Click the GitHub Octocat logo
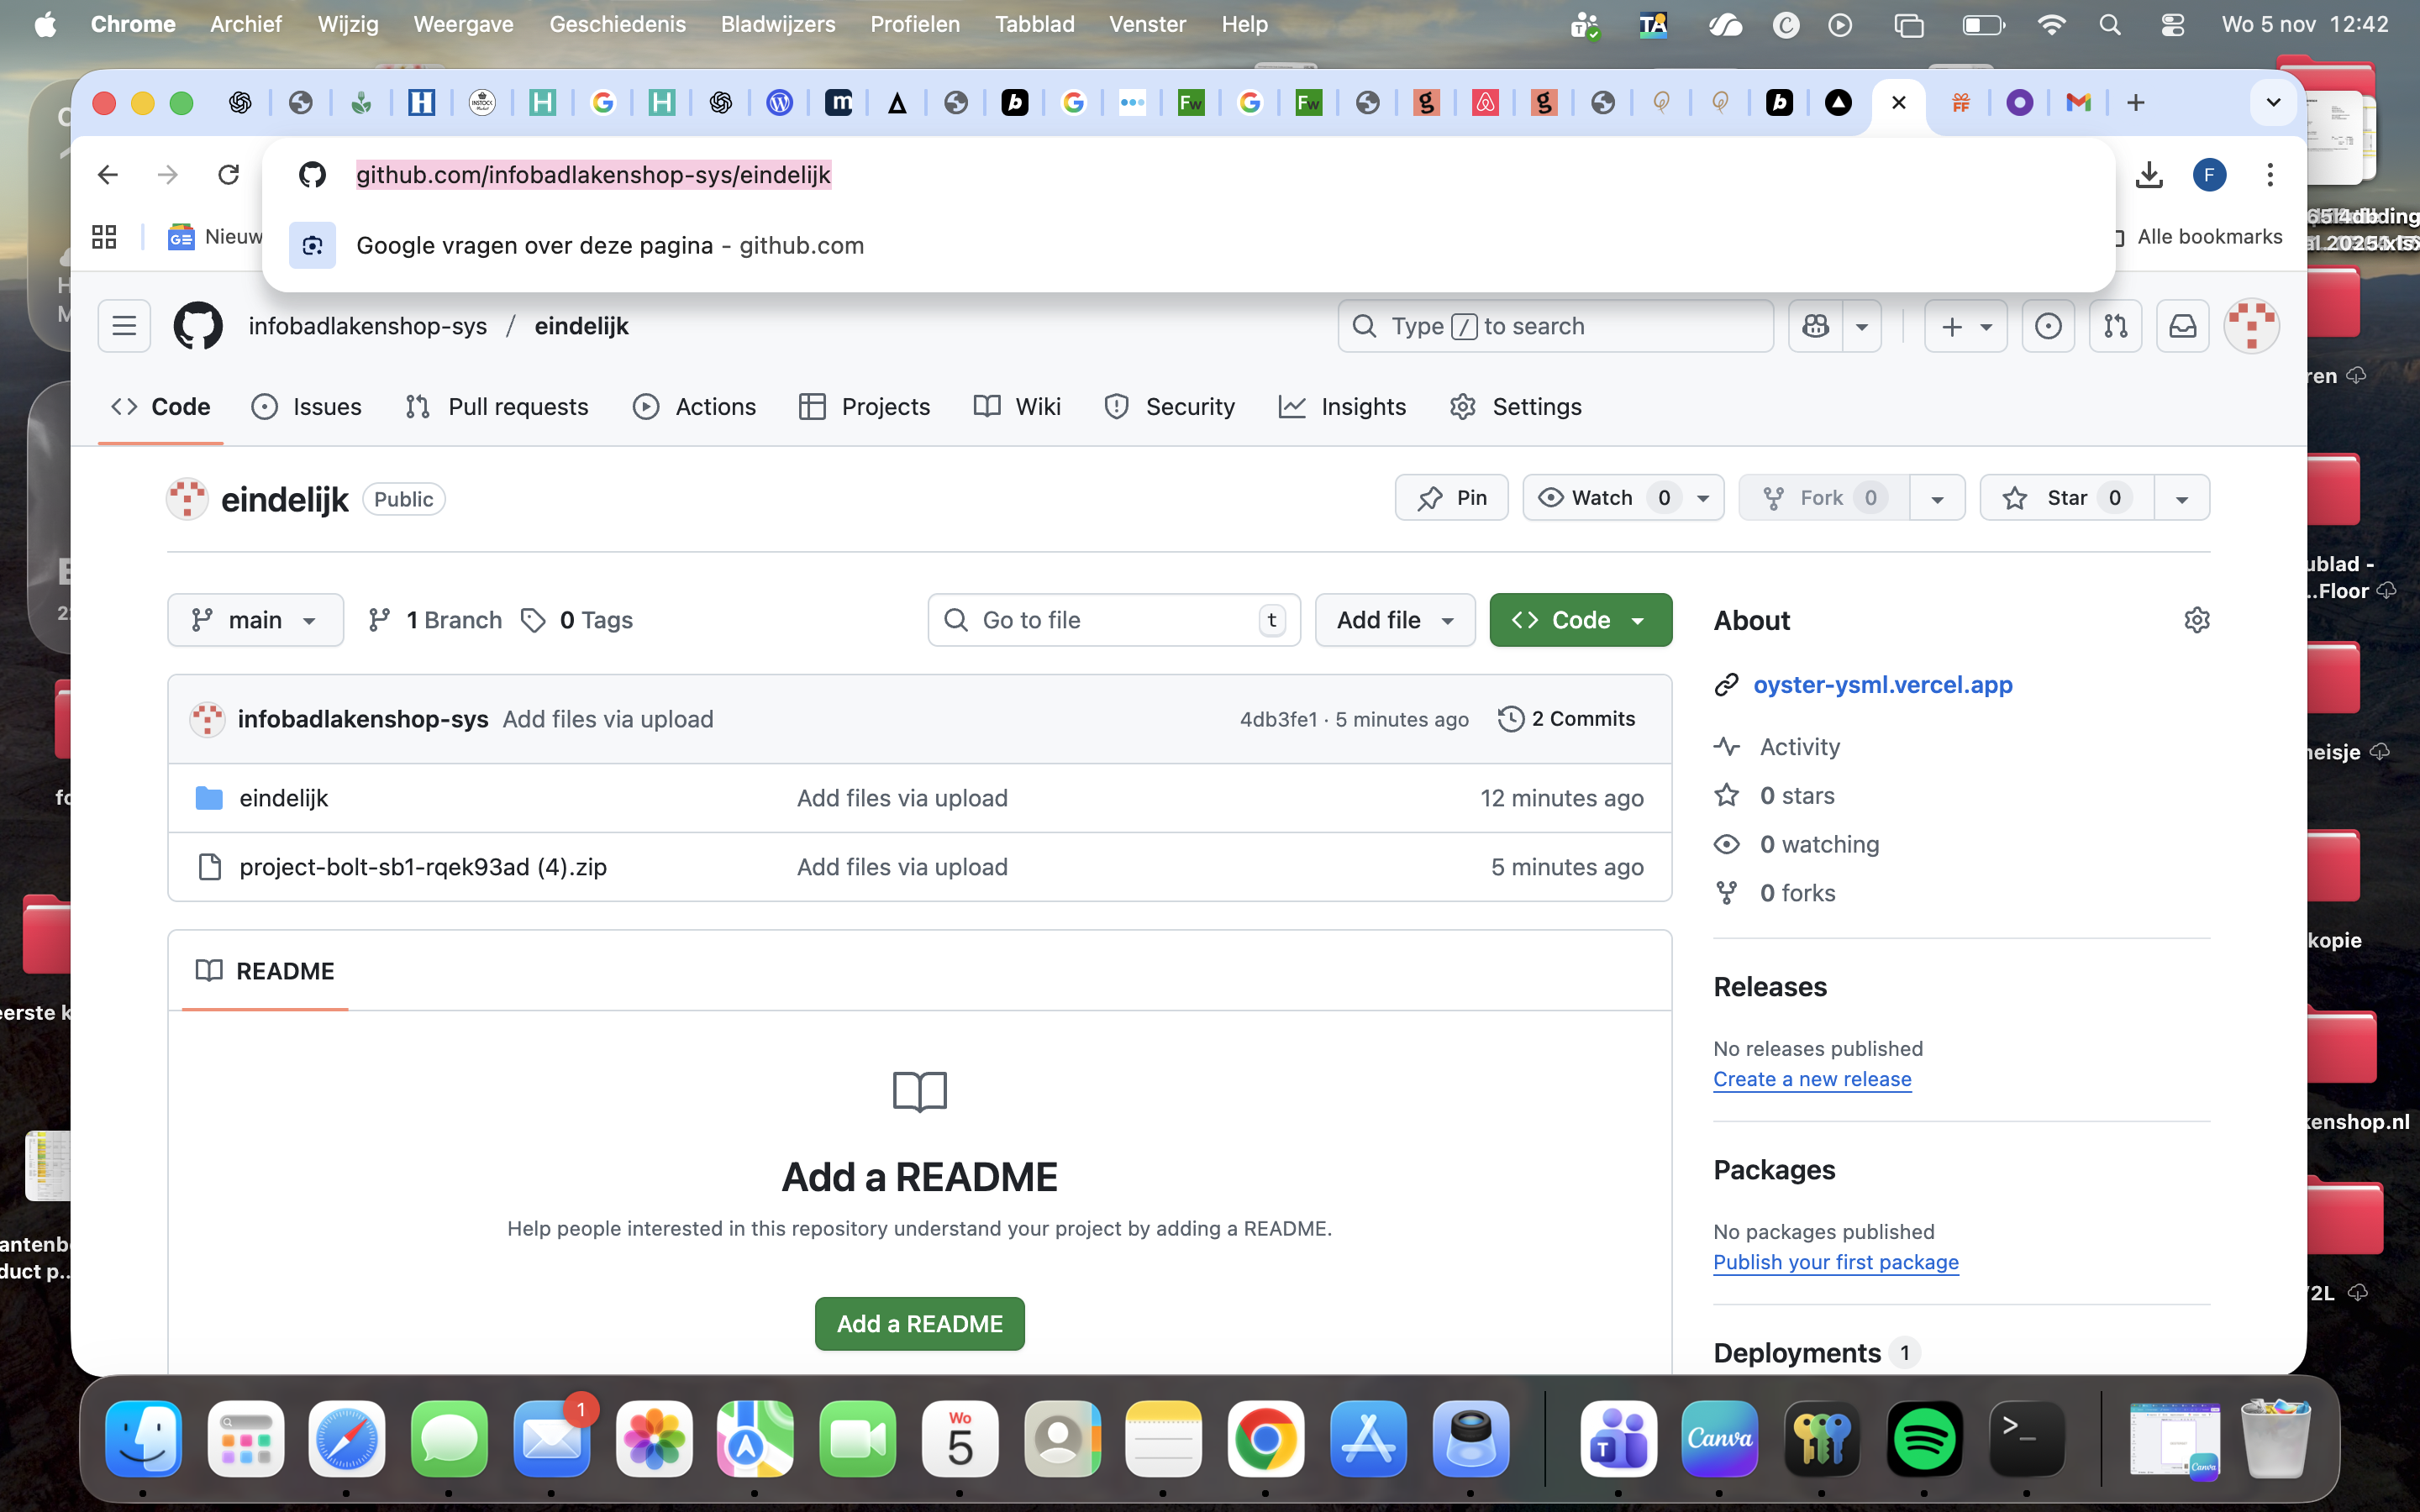 [x=198, y=326]
